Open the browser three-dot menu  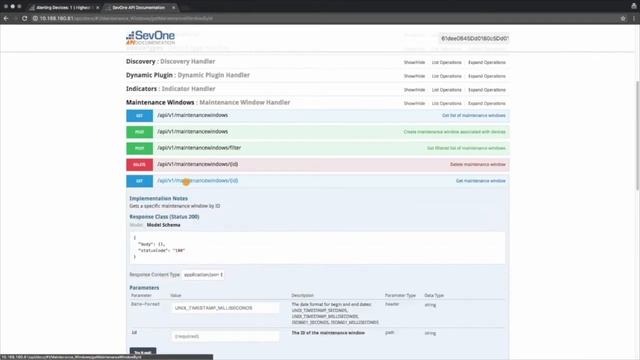click(x=634, y=18)
